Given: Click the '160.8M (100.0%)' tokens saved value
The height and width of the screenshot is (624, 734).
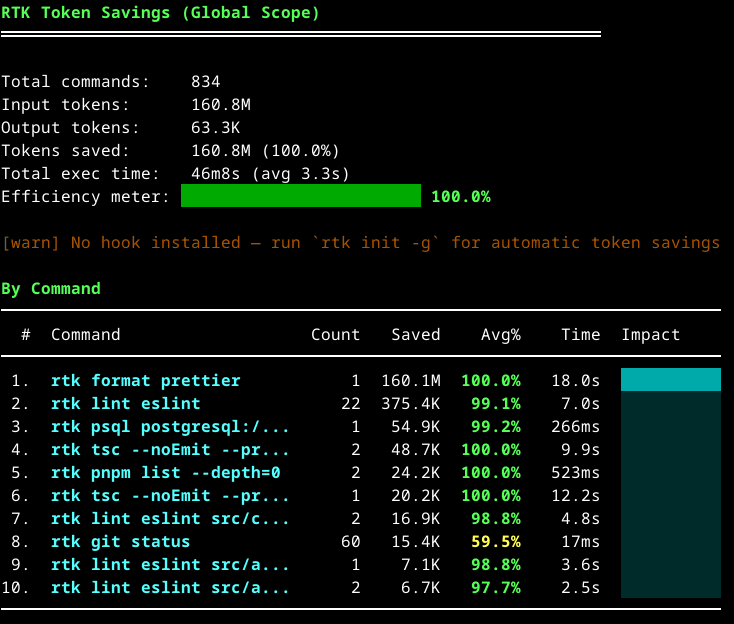Looking at the screenshot, I should 265,151.
